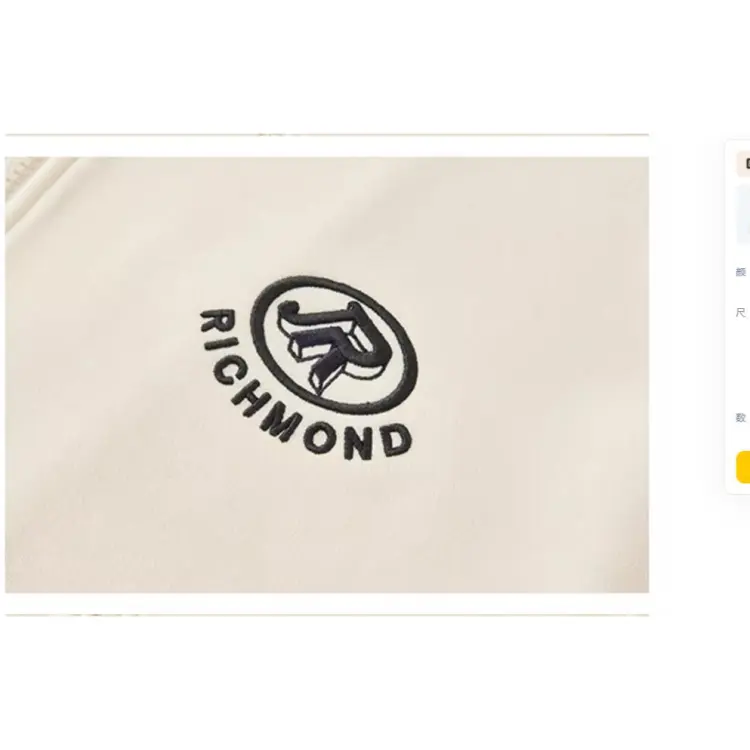Screen dimensions: 750x750
Task: Click the light blue box in side panel
Action: tap(743, 214)
